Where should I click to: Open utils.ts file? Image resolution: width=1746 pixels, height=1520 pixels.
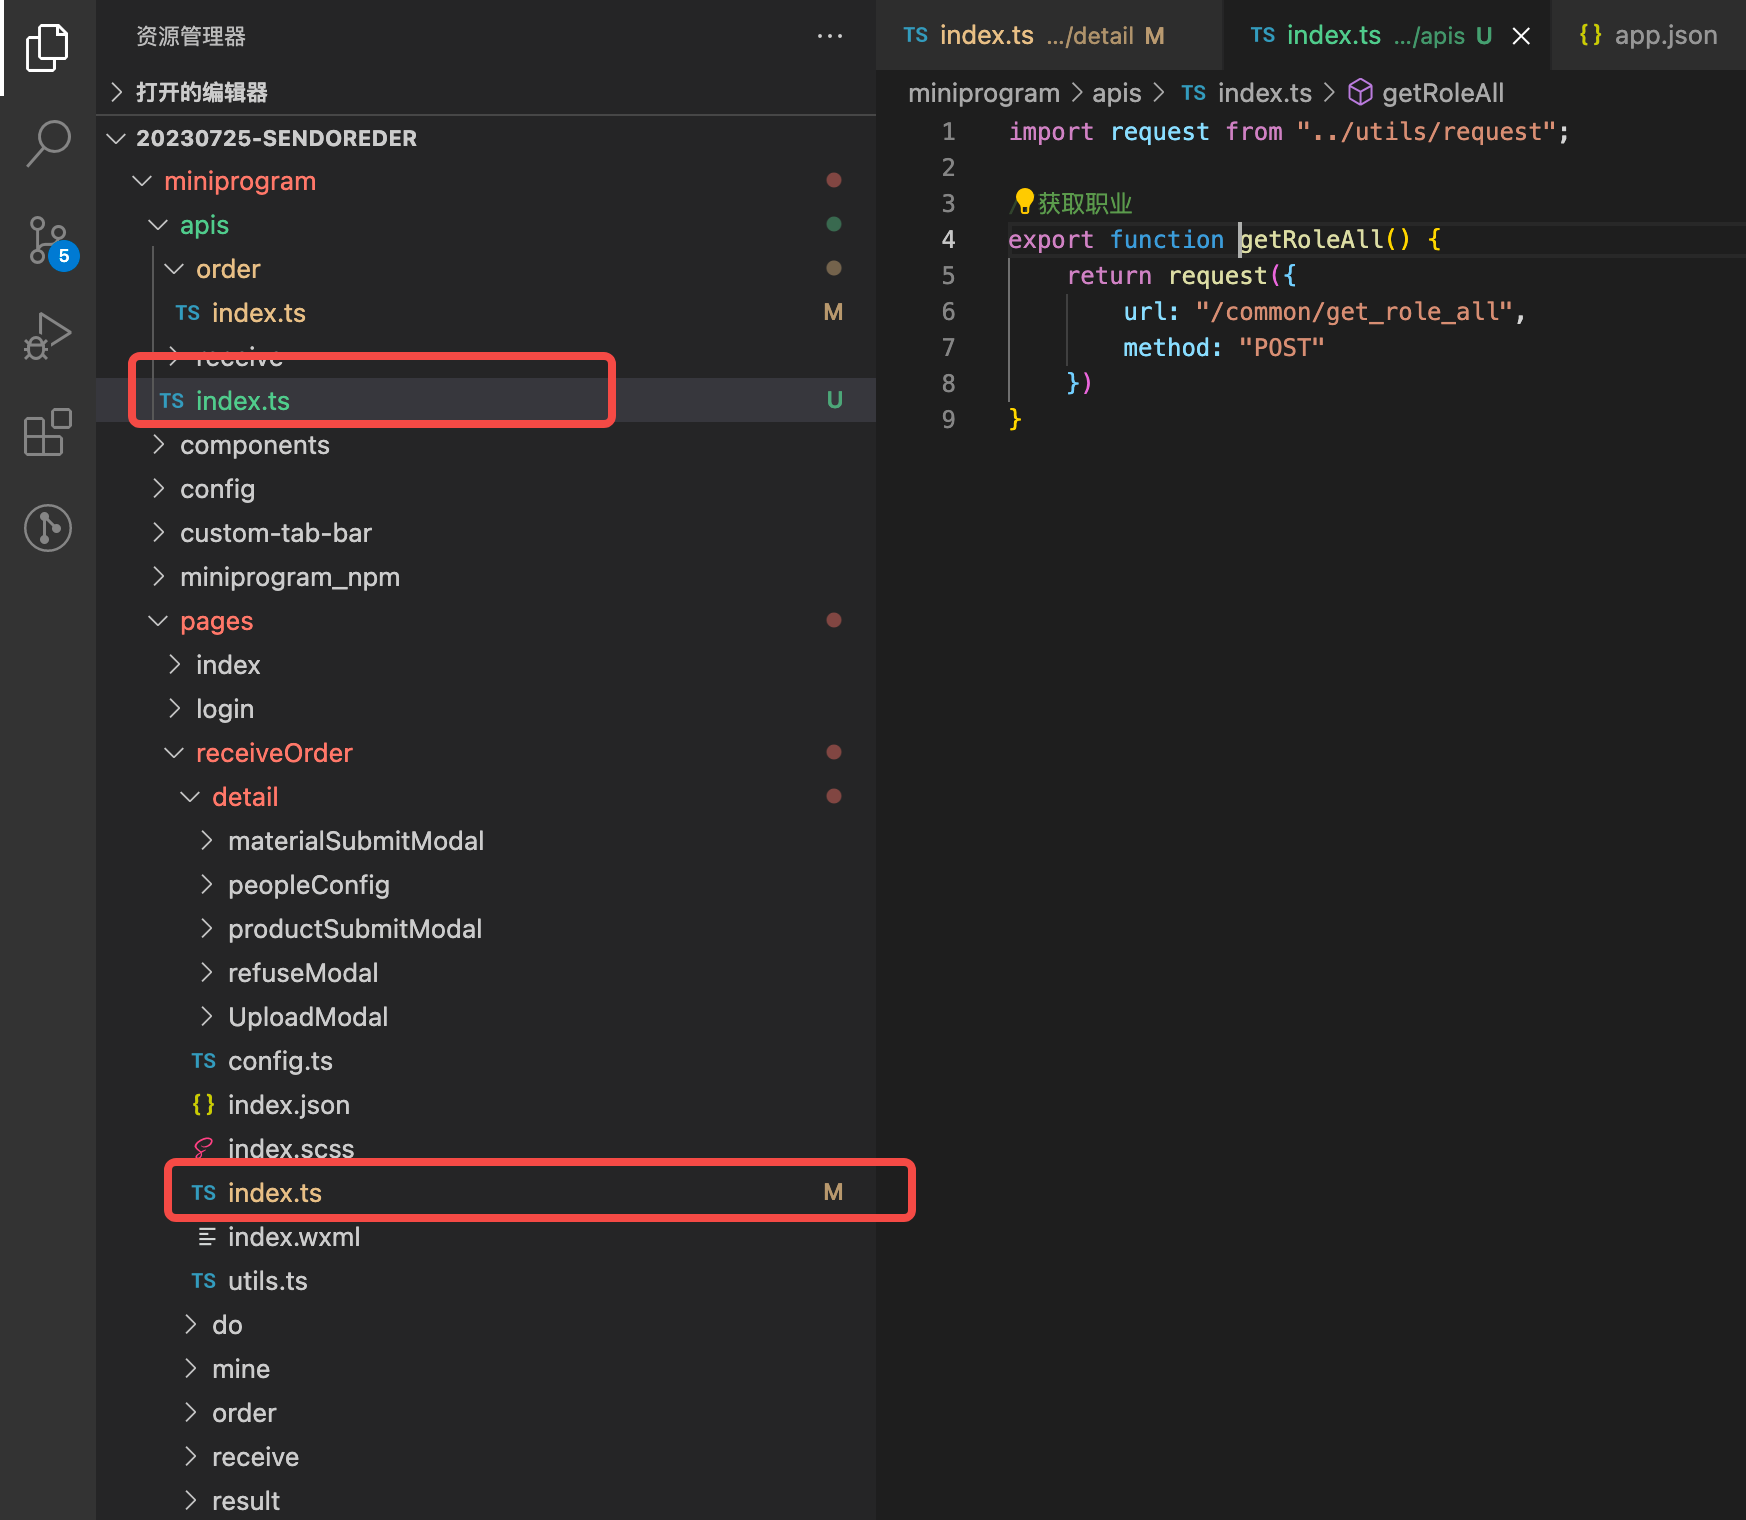486,1281
